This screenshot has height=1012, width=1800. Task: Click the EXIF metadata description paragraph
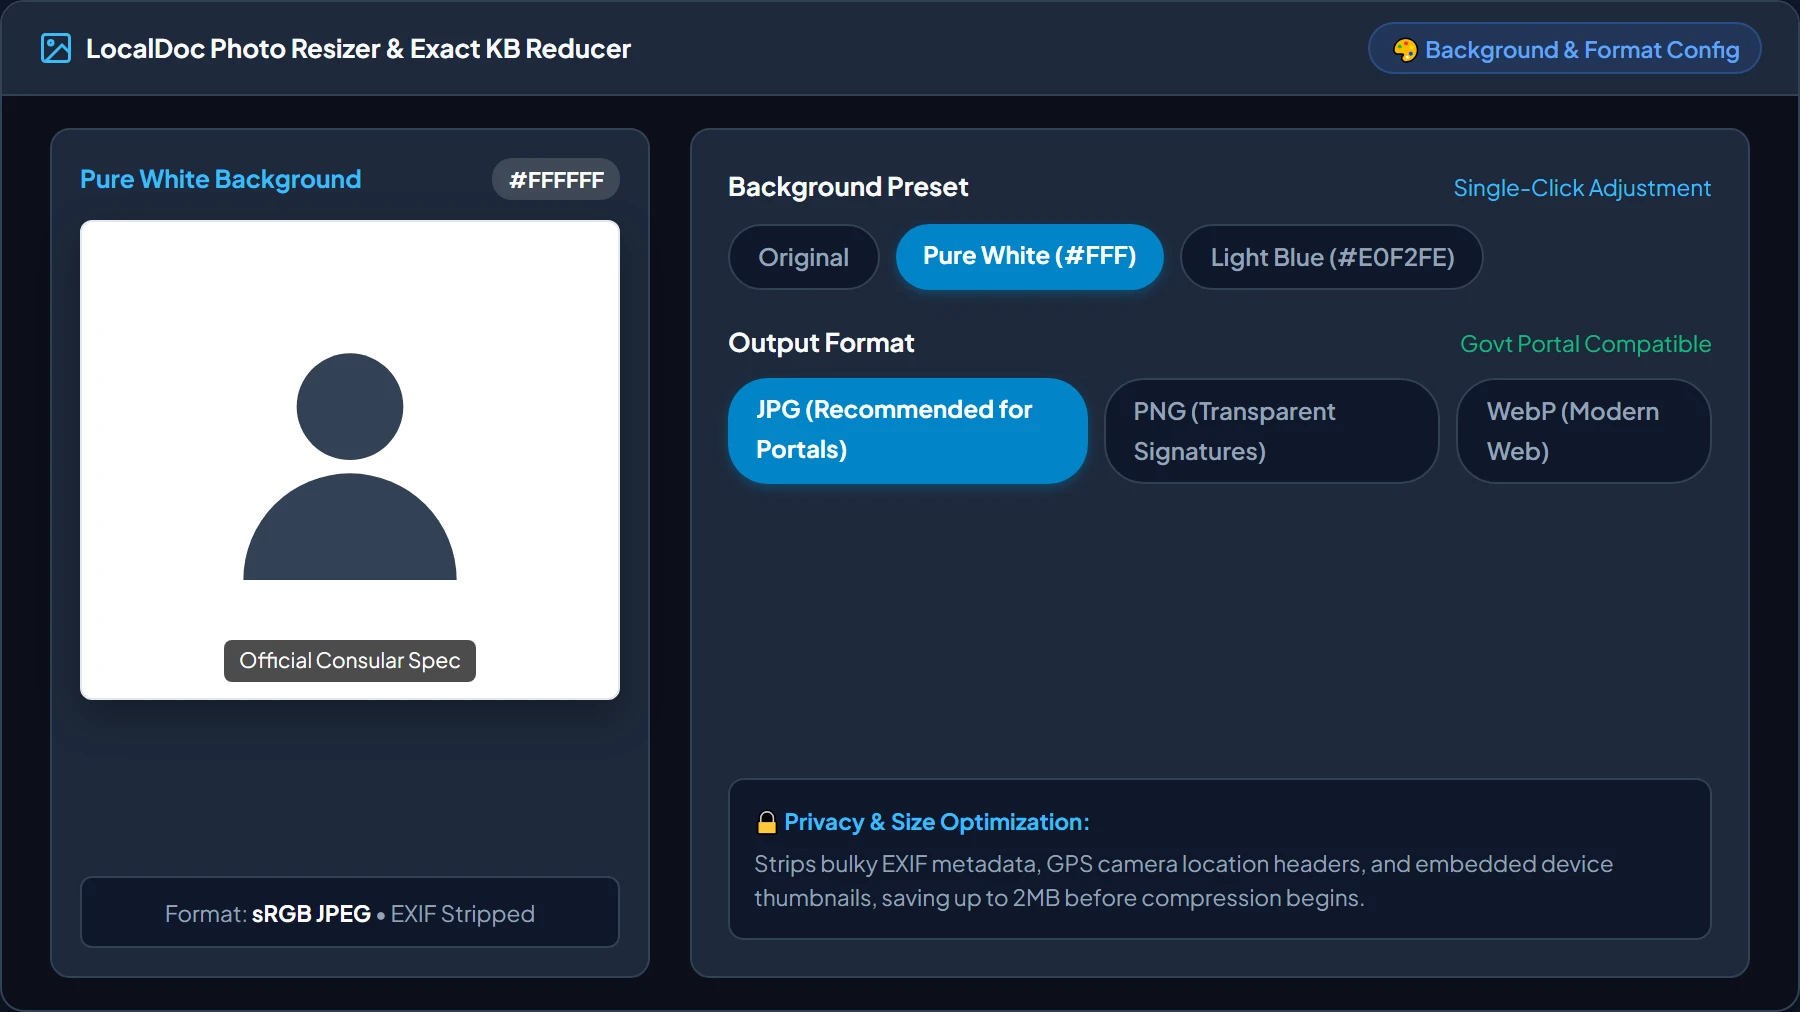[1183, 881]
